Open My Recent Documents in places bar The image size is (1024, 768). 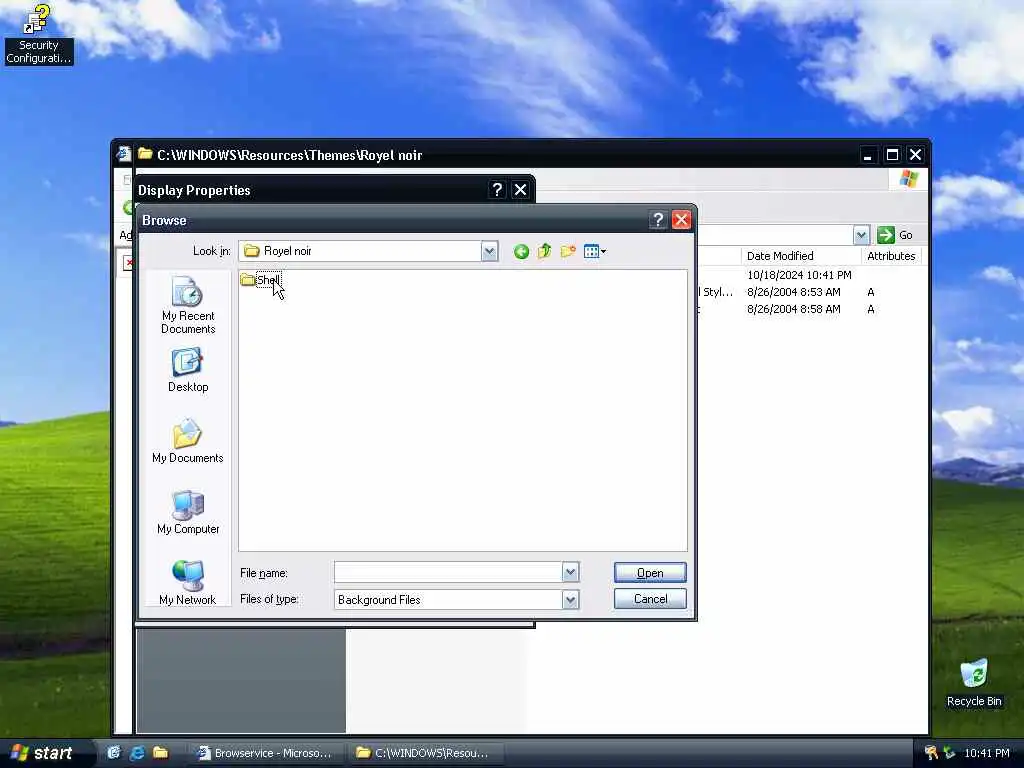pos(188,306)
